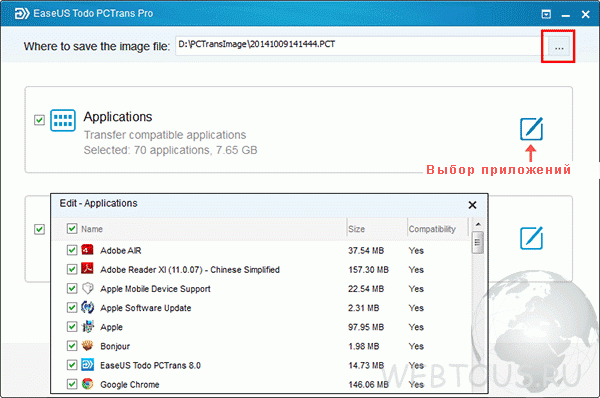Click the Apple application icon
This screenshot has height=398, width=600.
pos(87,326)
